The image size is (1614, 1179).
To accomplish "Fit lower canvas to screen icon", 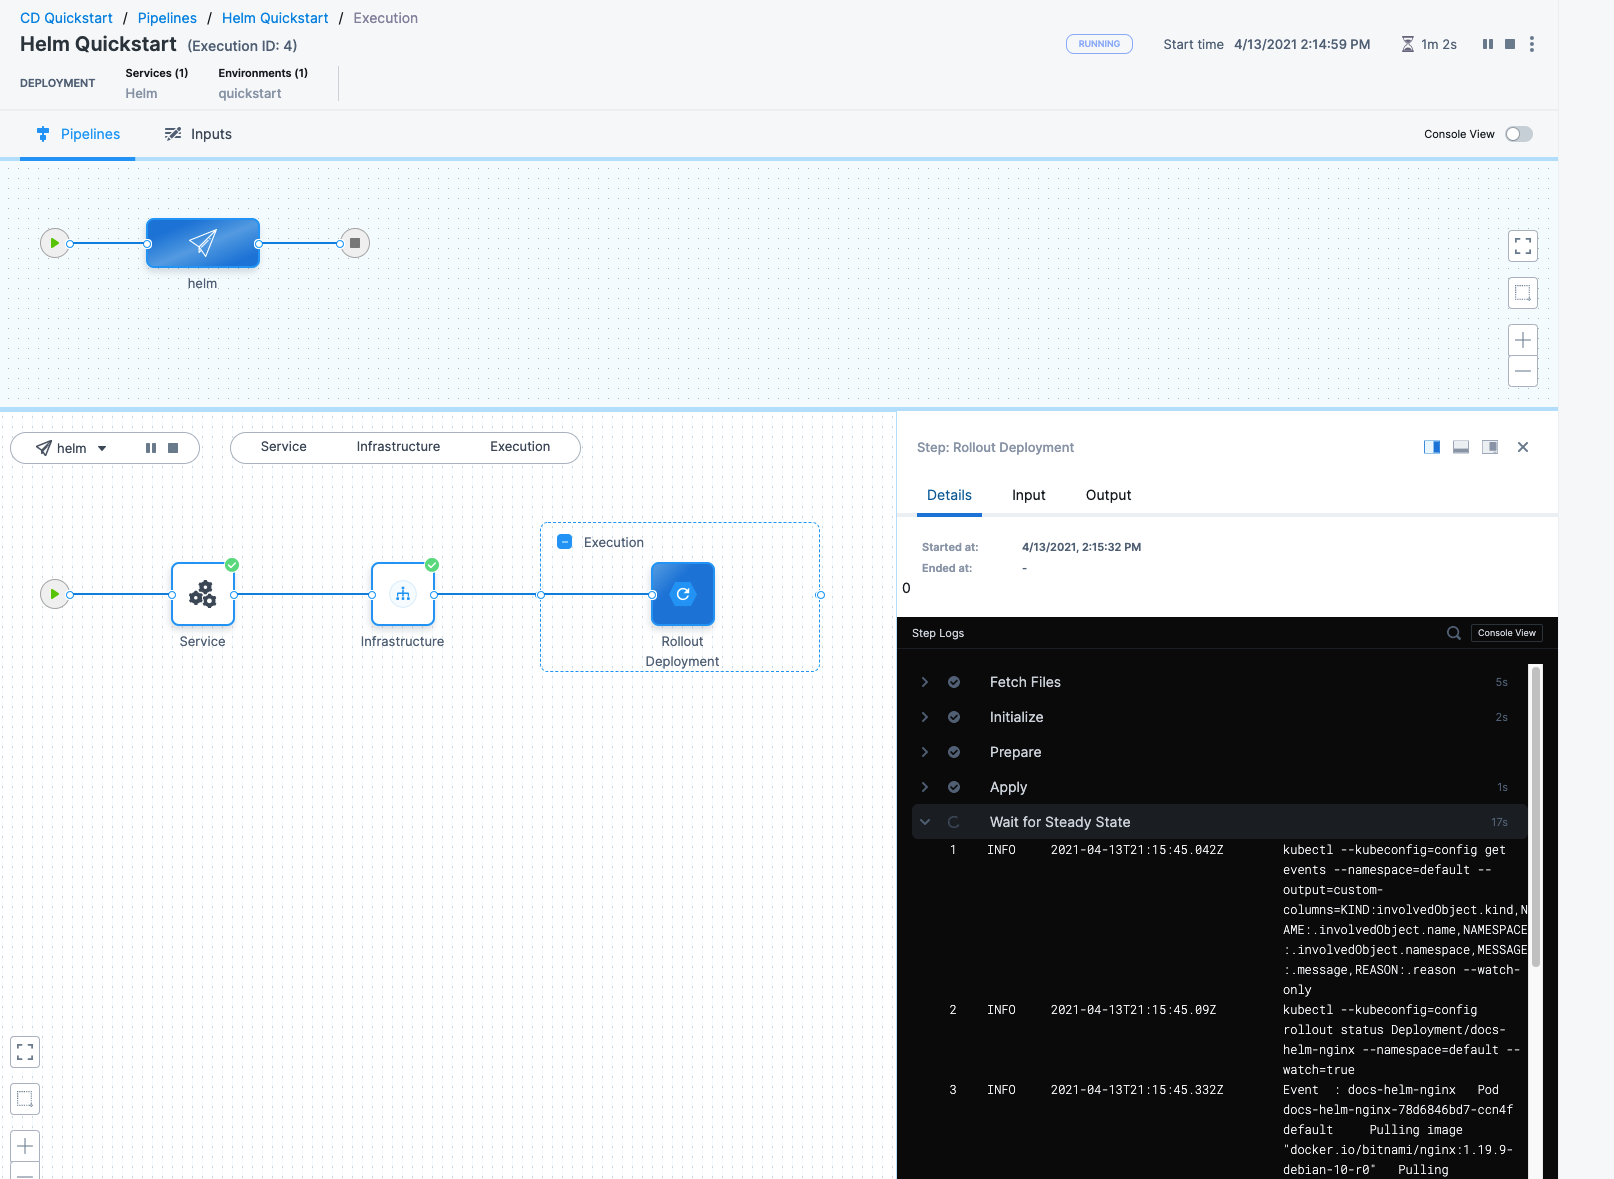I will 25,1052.
